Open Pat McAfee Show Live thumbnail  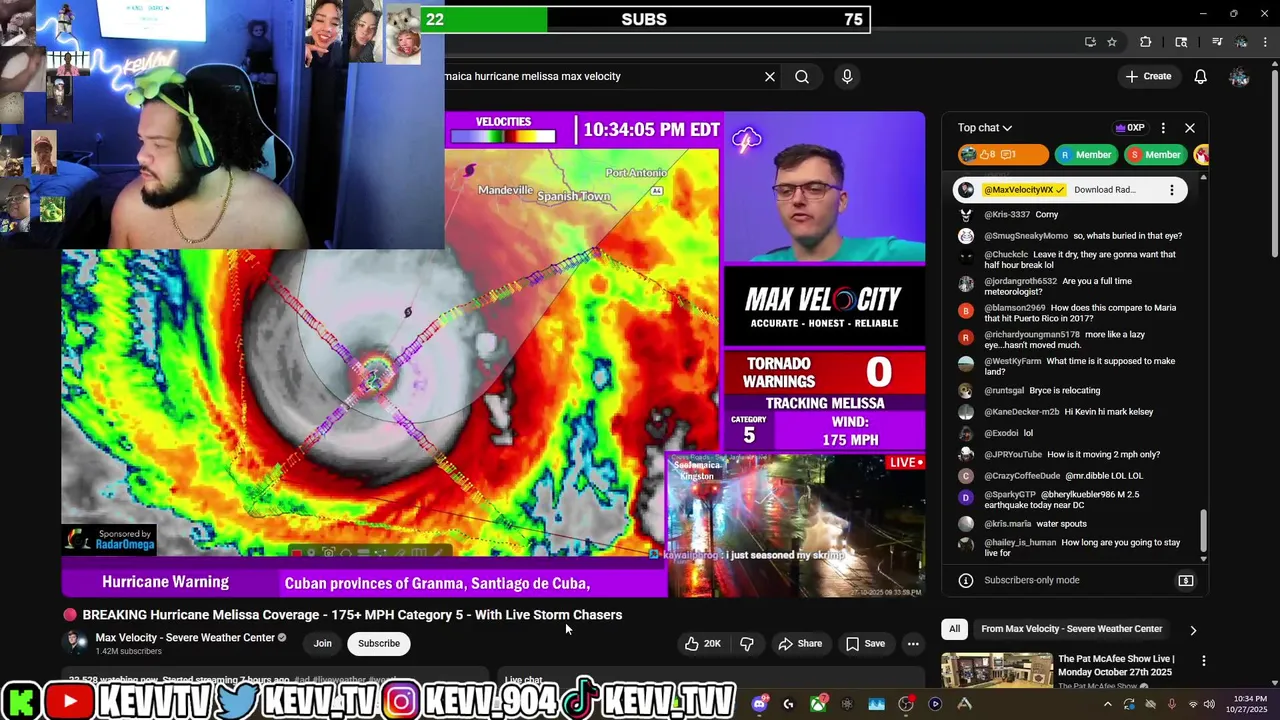pos(997,671)
